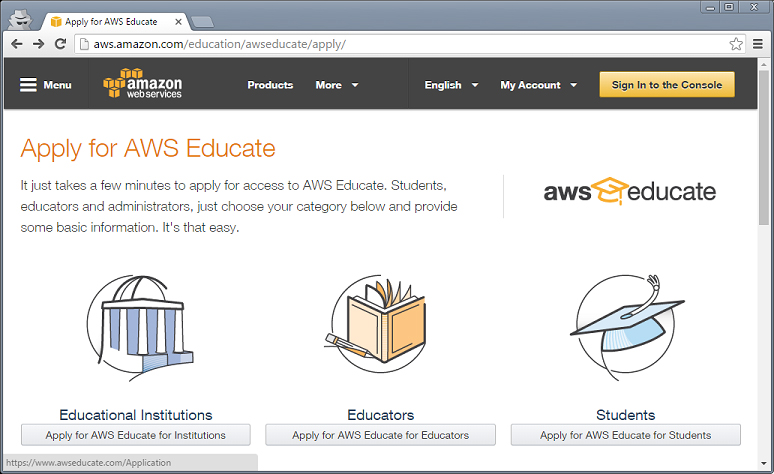Expand the My Account dropdown
This screenshot has height=474, width=774.
click(539, 85)
